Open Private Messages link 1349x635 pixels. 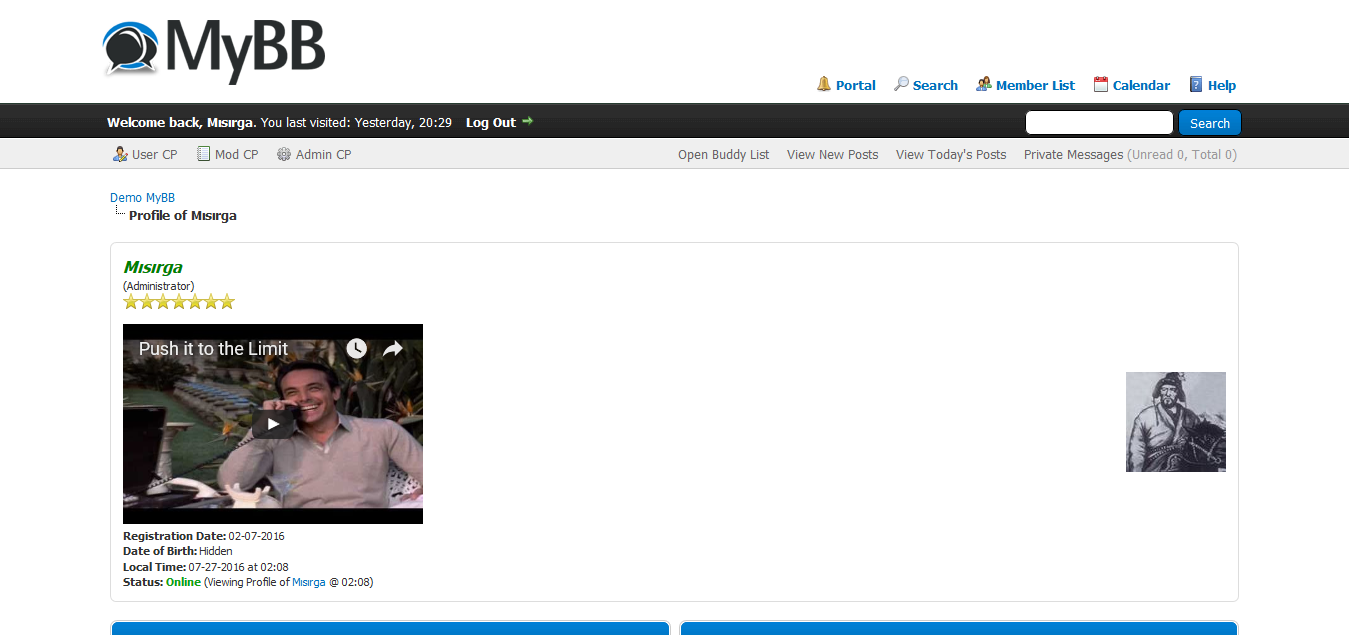1073,154
